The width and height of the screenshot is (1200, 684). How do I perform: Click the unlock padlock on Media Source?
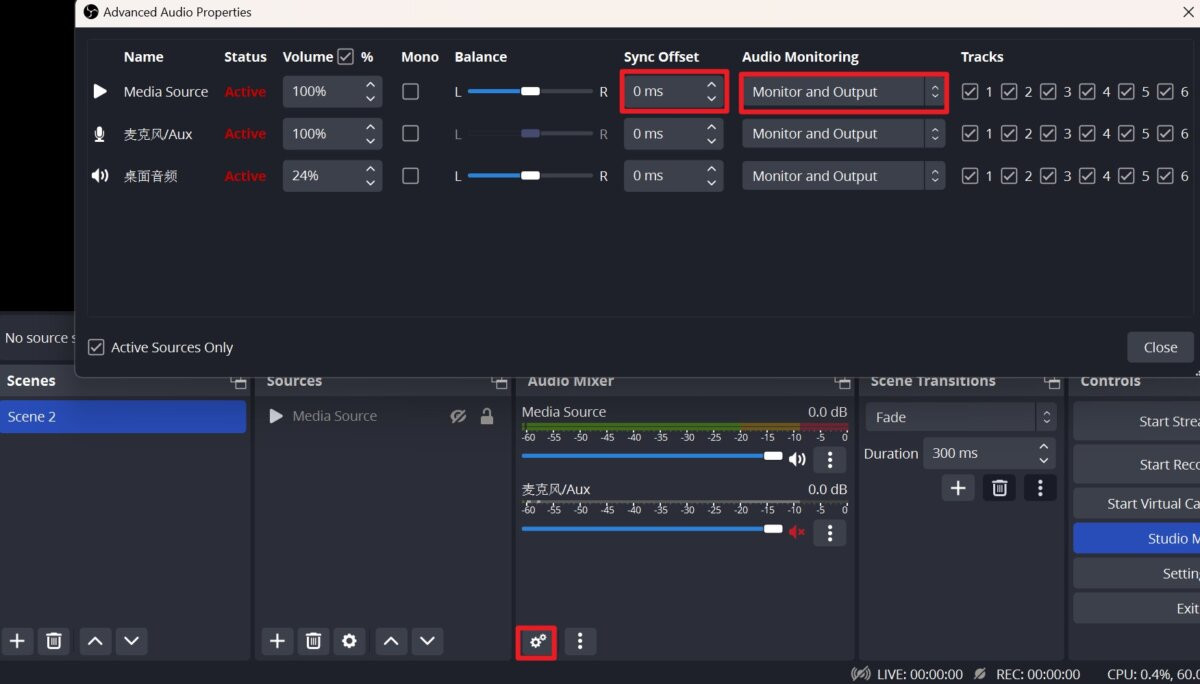click(x=487, y=416)
